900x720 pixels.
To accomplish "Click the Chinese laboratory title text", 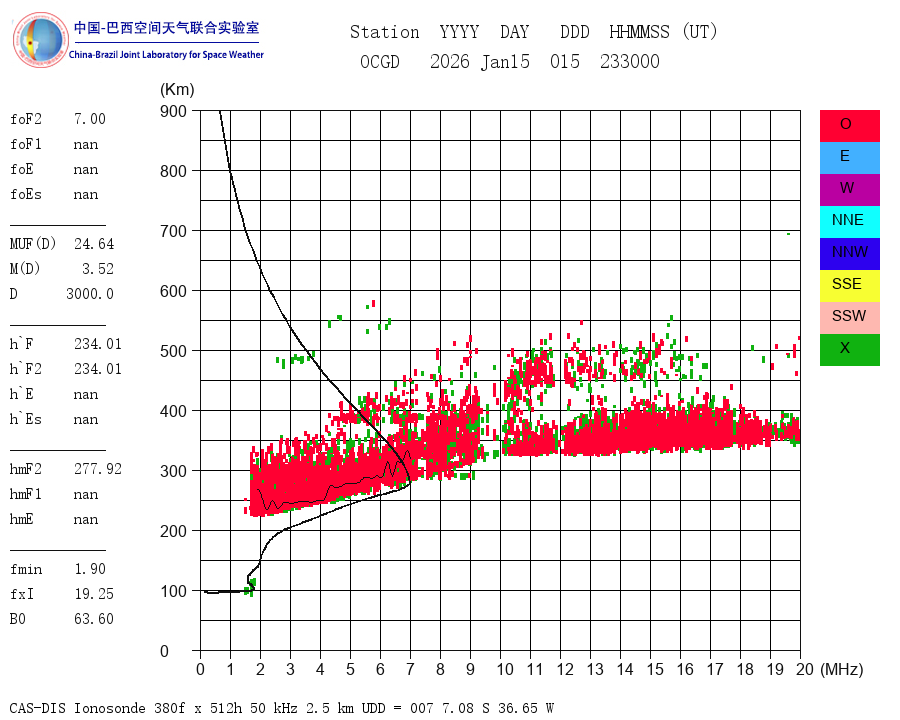I will click(x=166, y=28).
